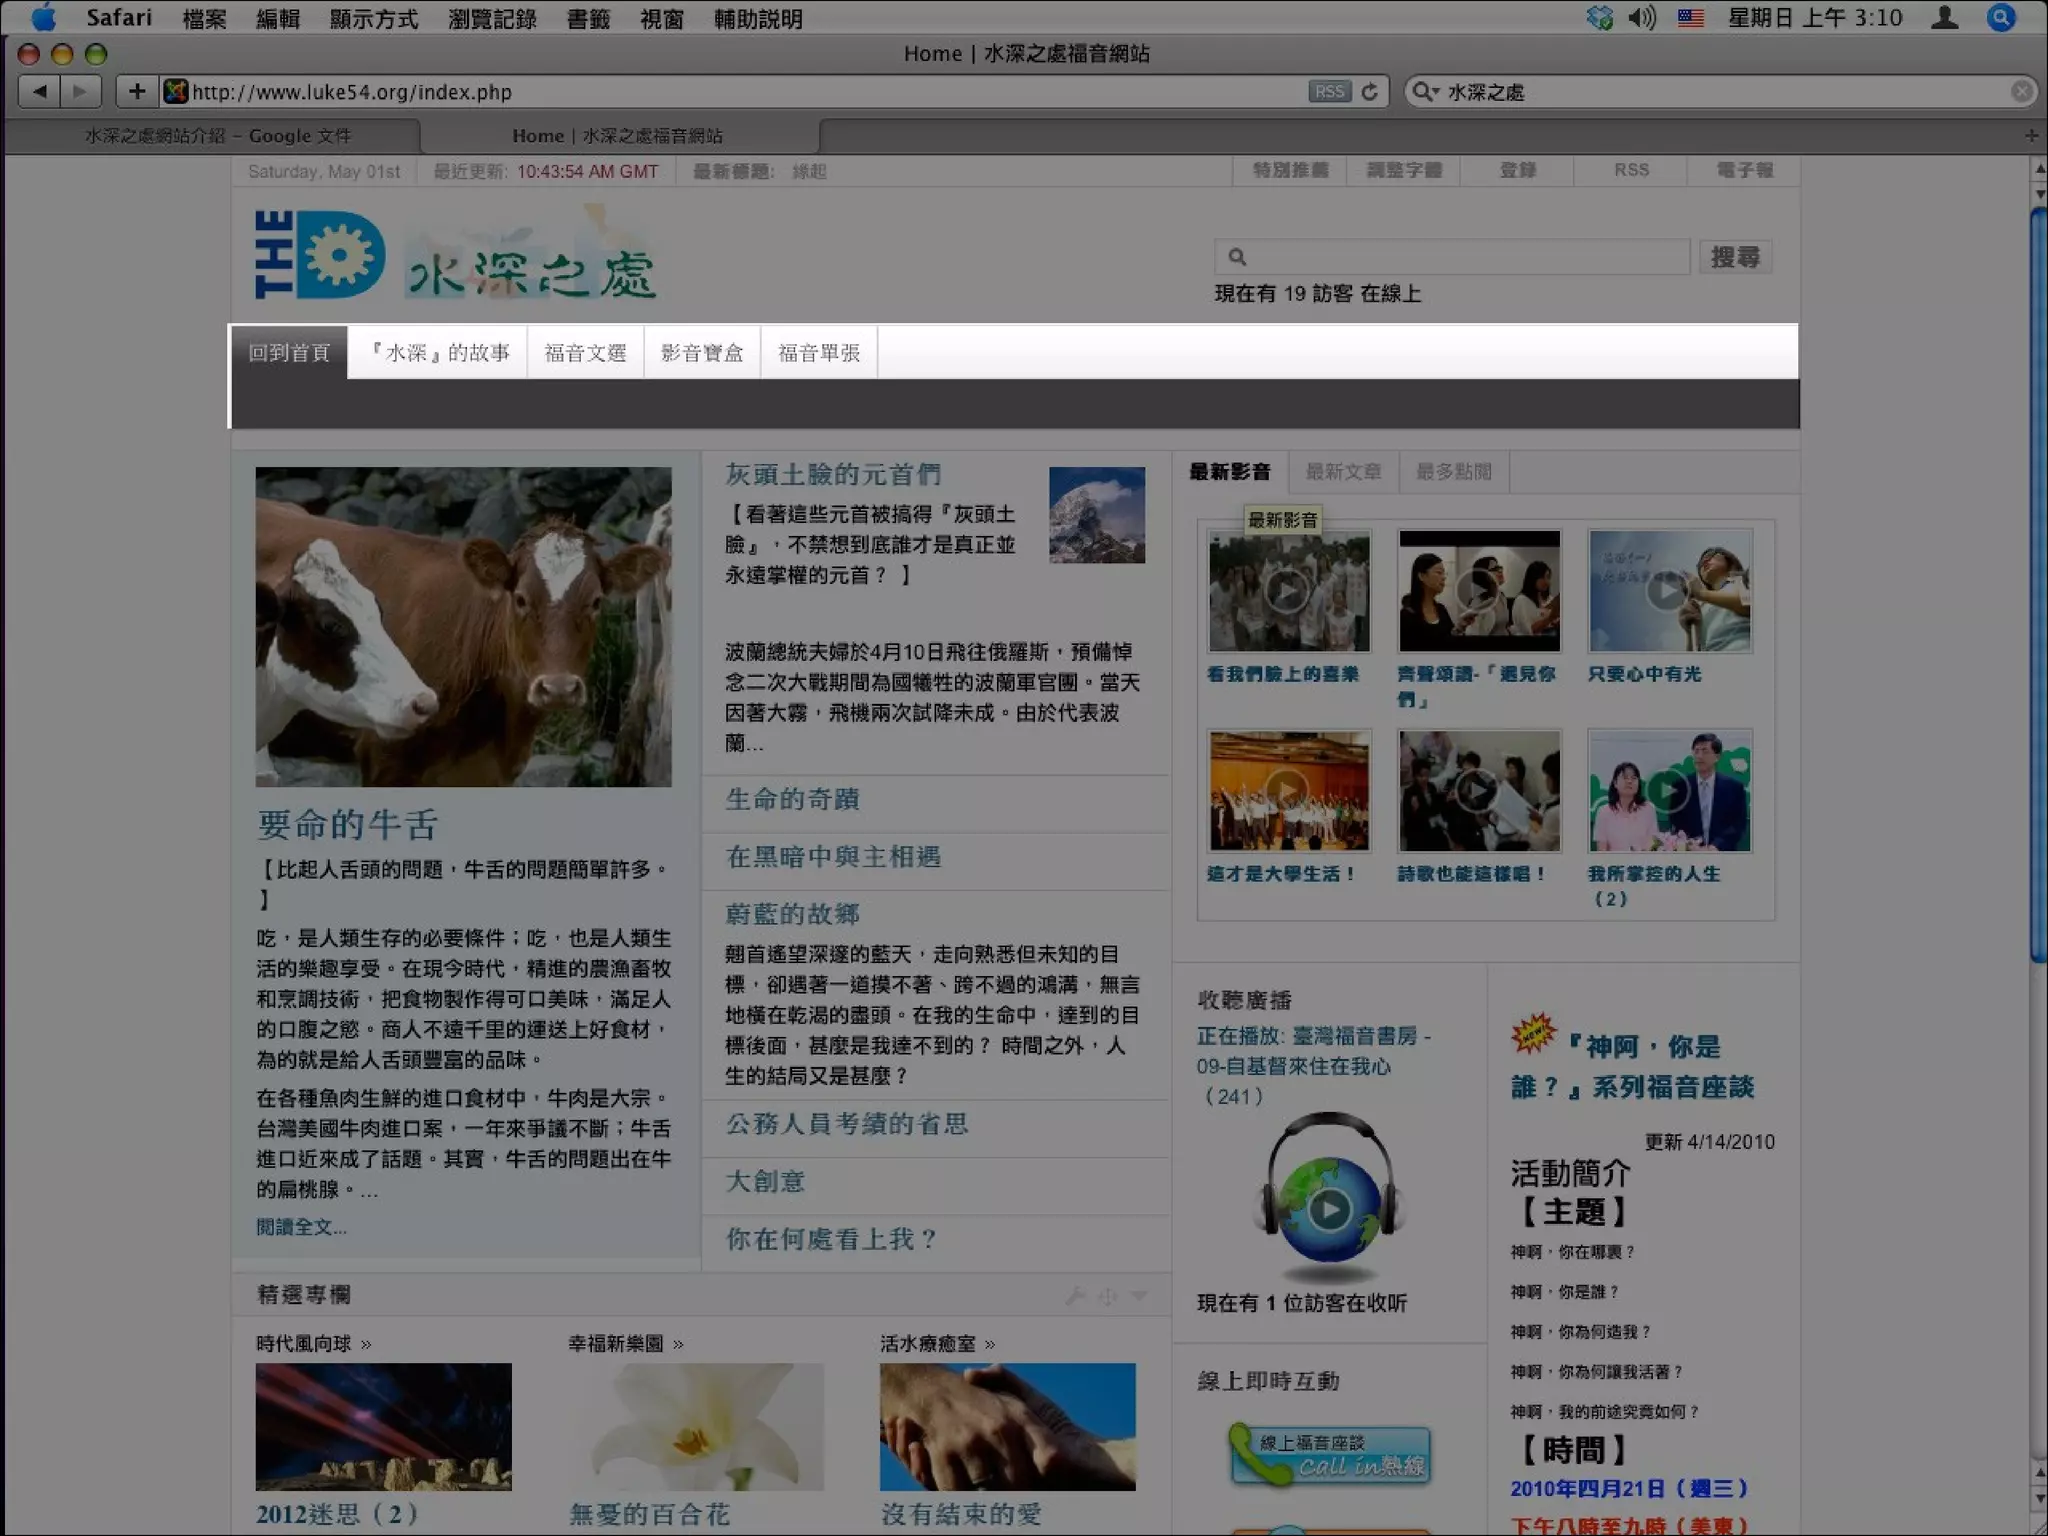Open the new tab plus button

point(2031,135)
